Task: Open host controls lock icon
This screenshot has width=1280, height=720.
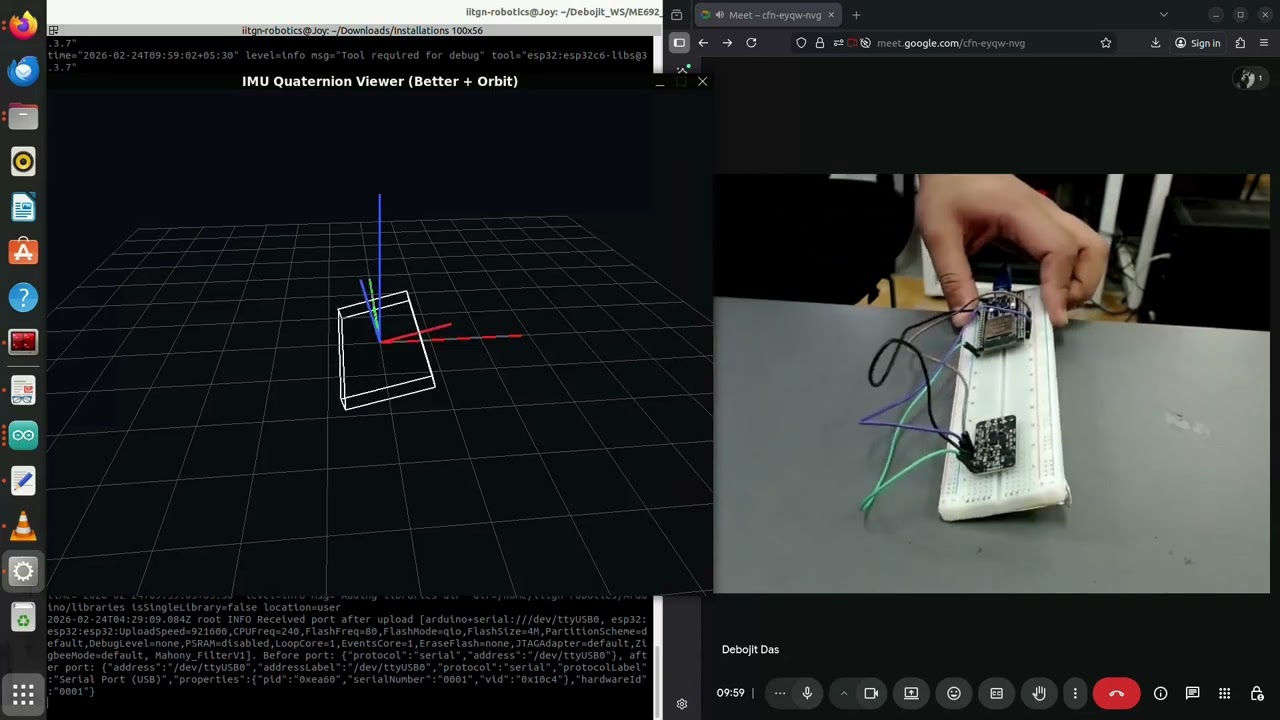Action: coord(1257,693)
